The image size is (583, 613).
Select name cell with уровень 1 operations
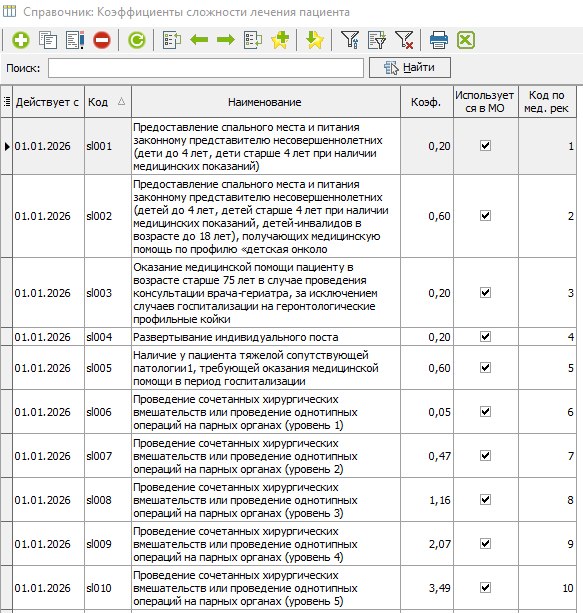point(266,412)
